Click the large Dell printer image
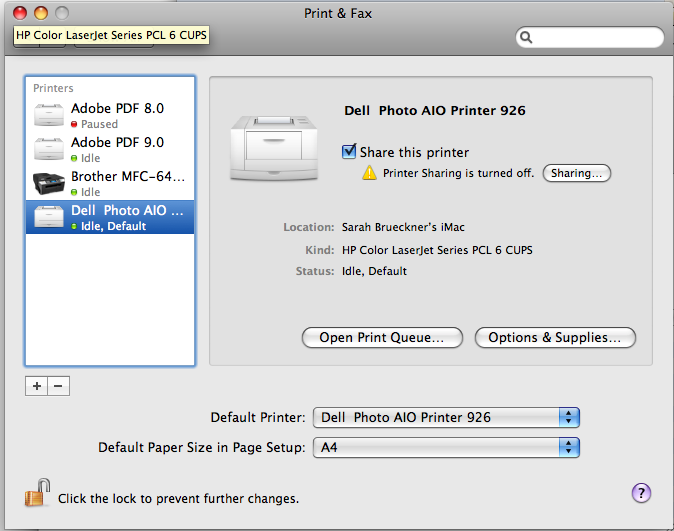 274,148
